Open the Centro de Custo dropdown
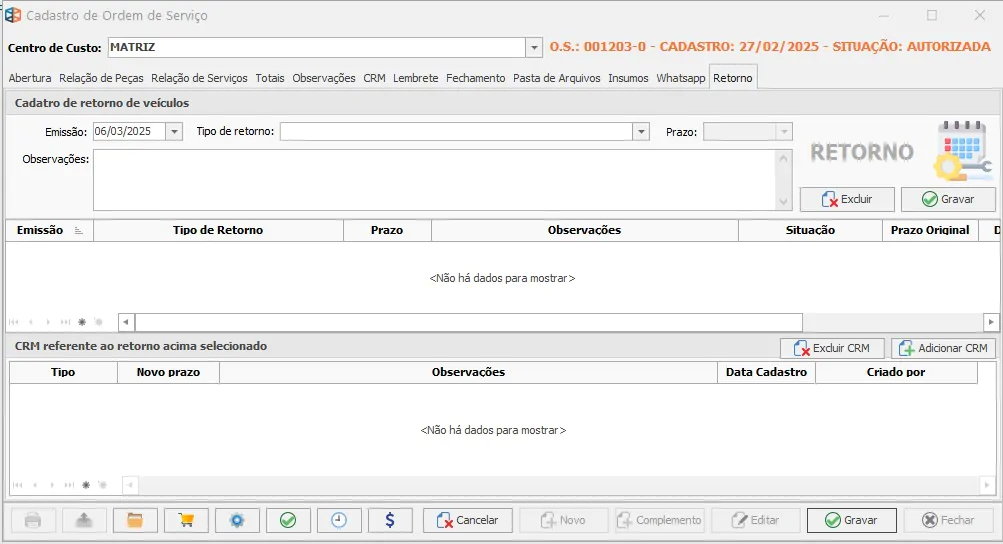1003x544 pixels. [533, 47]
